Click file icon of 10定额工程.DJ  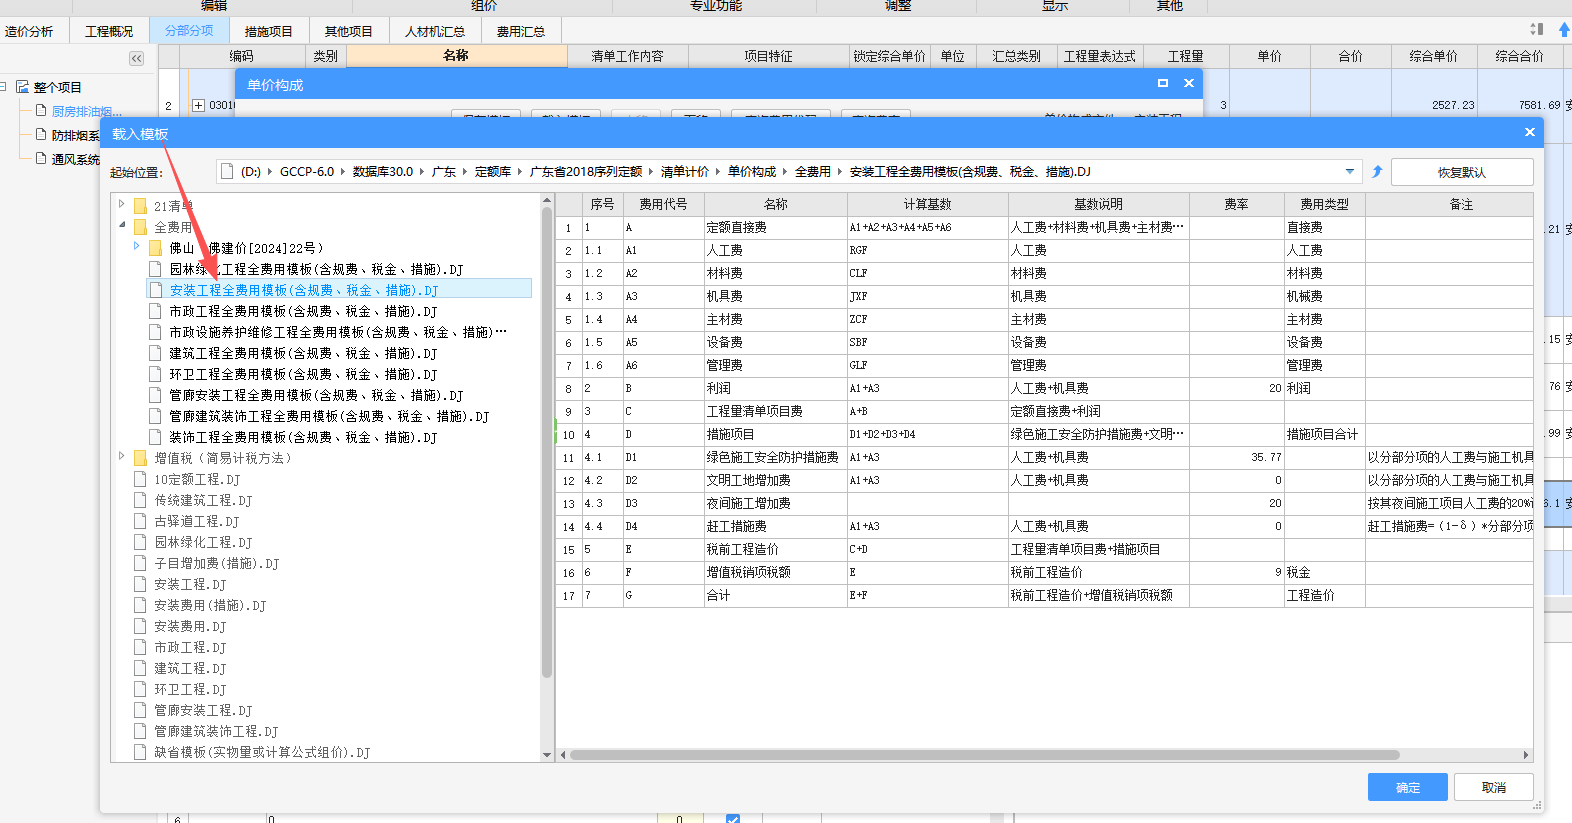pyautogui.click(x=140, y=479)
